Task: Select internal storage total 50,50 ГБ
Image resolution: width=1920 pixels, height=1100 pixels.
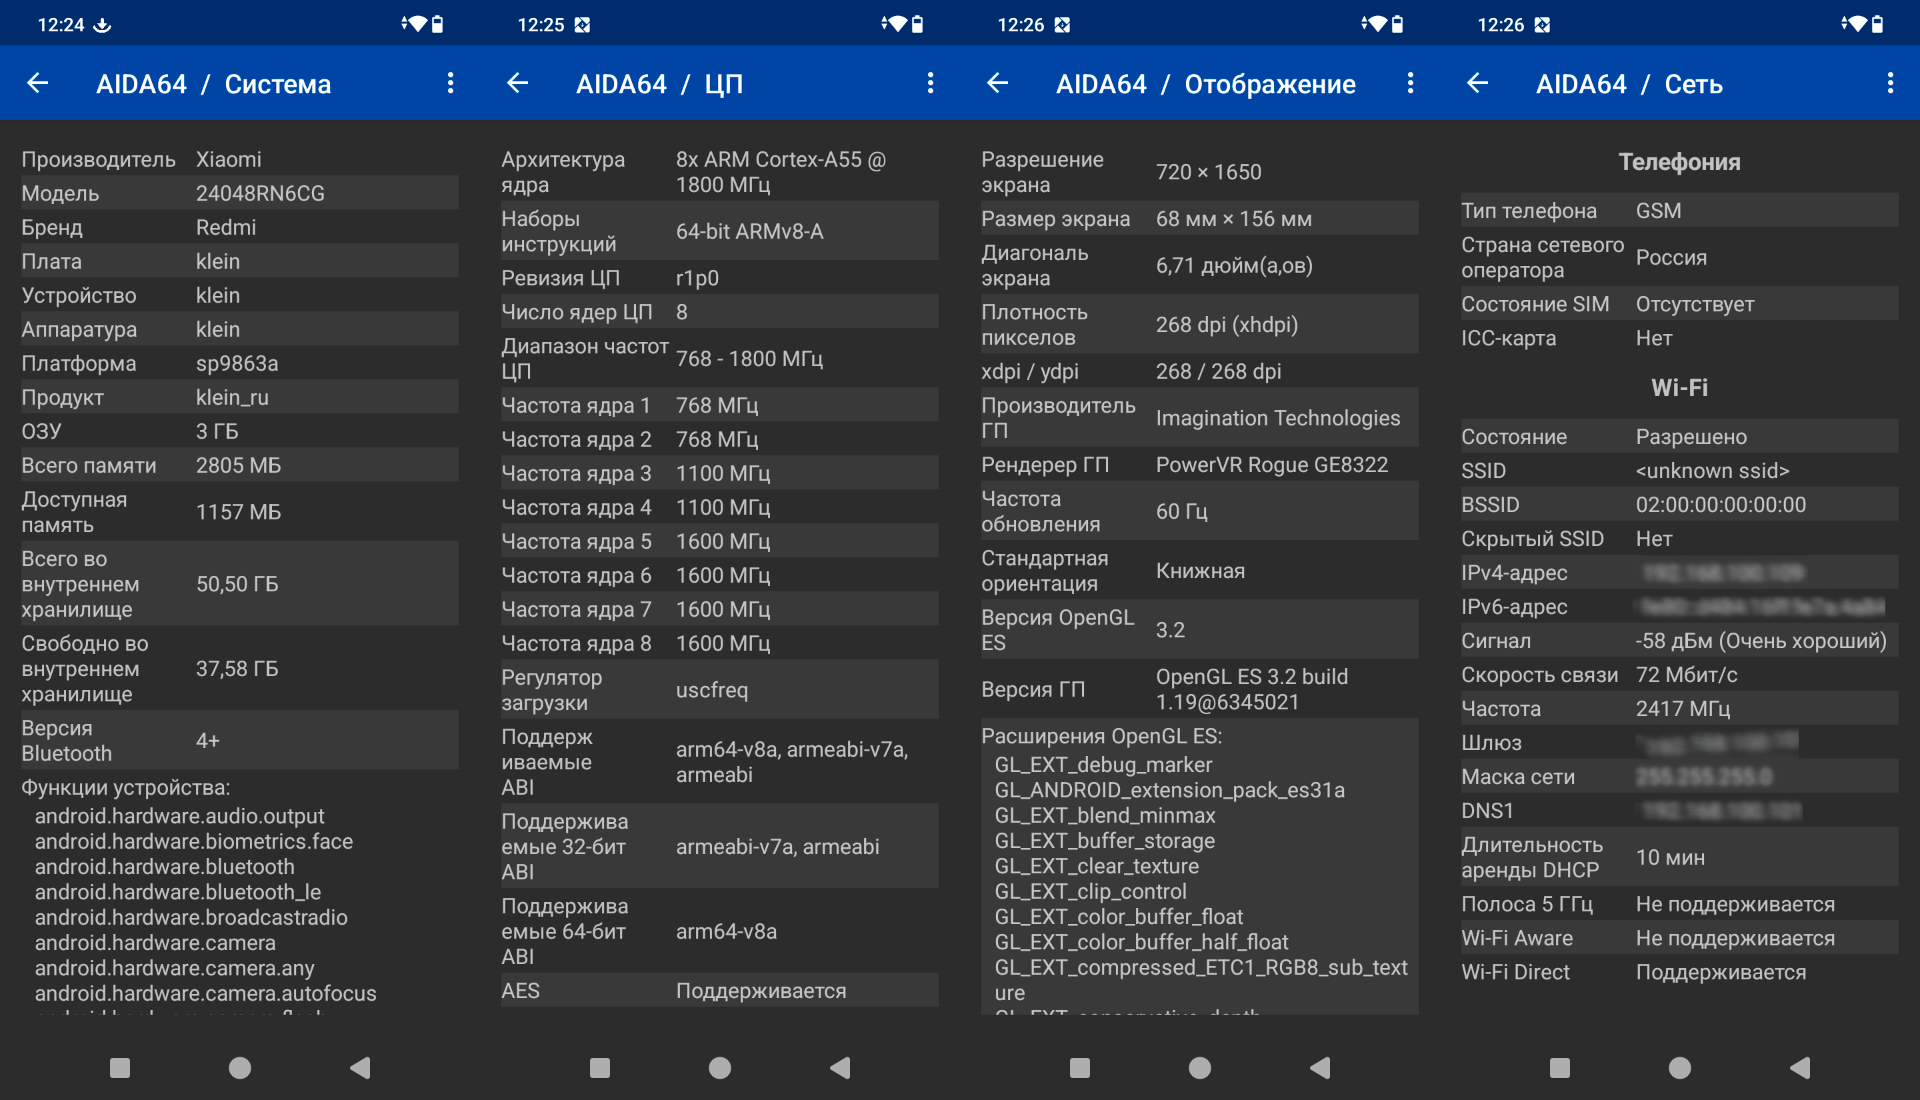Action: tap(237, 584)
